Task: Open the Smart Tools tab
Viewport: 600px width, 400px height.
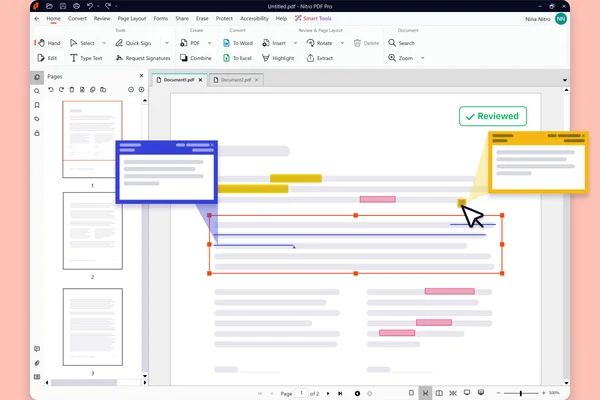Action: pyautogui.click(x=313, y=18)
